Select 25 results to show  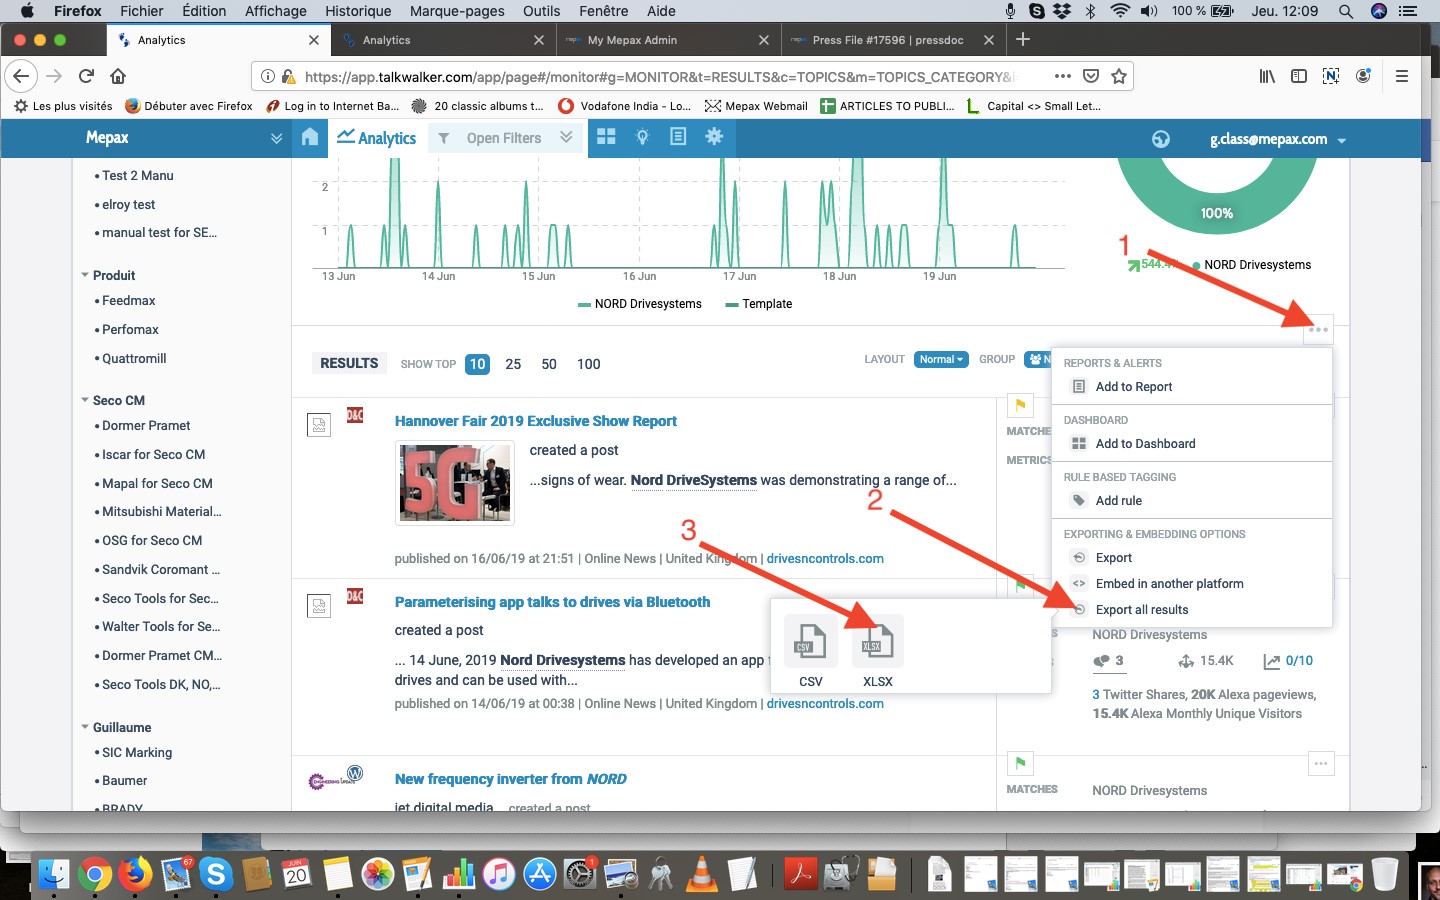[x=513, y=364]
